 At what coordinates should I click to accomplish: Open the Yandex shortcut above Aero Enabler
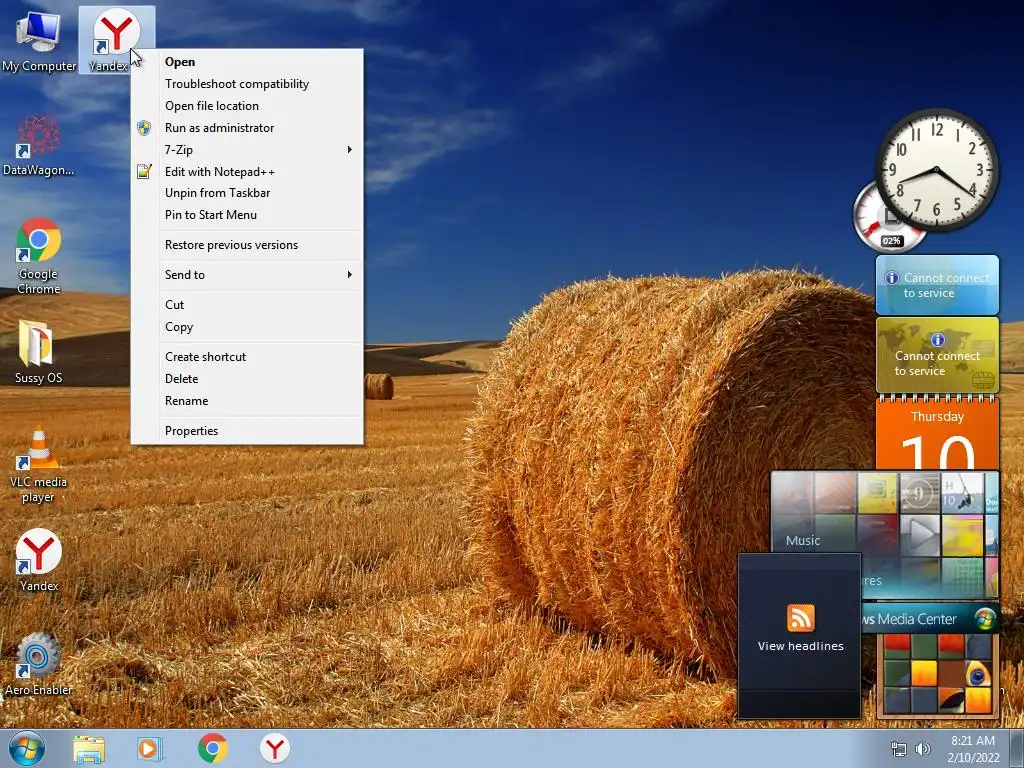(x=39, y=560)
